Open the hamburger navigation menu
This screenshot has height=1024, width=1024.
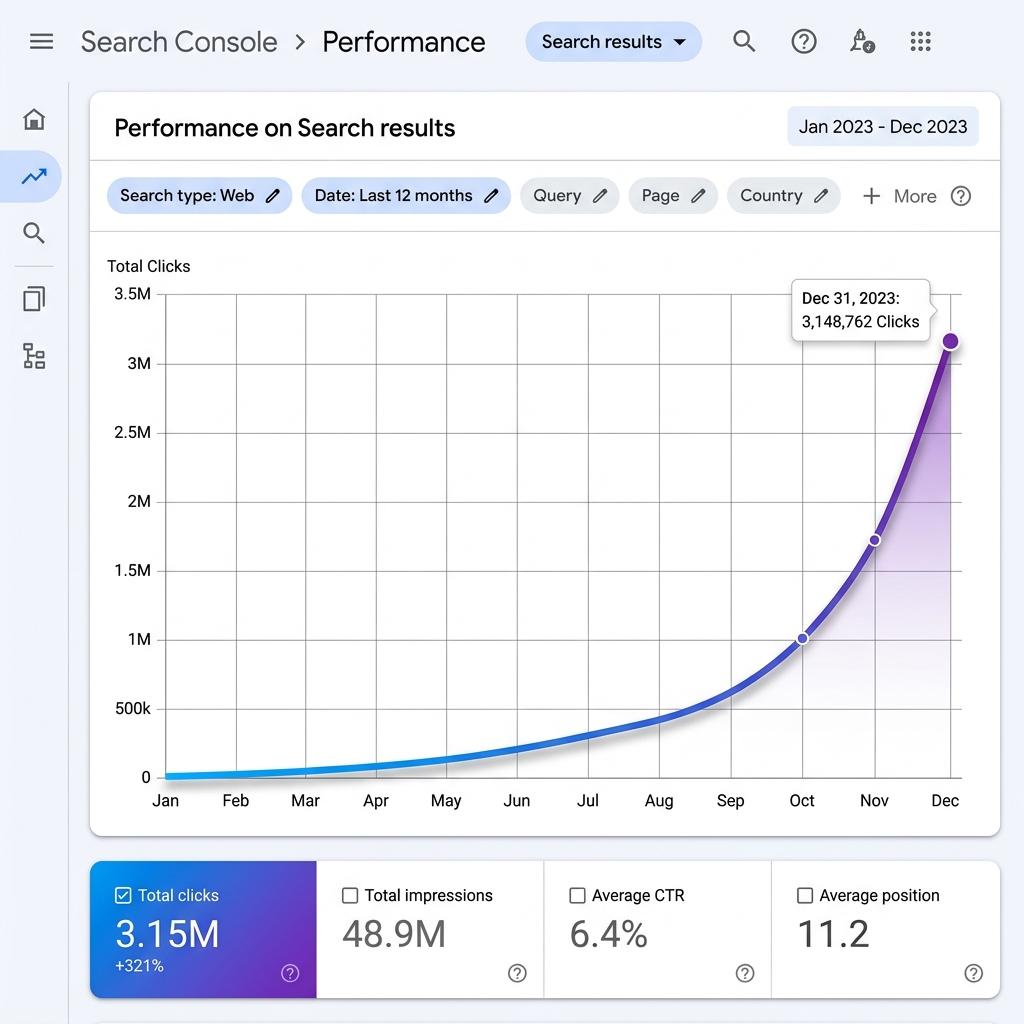point(41,42)
